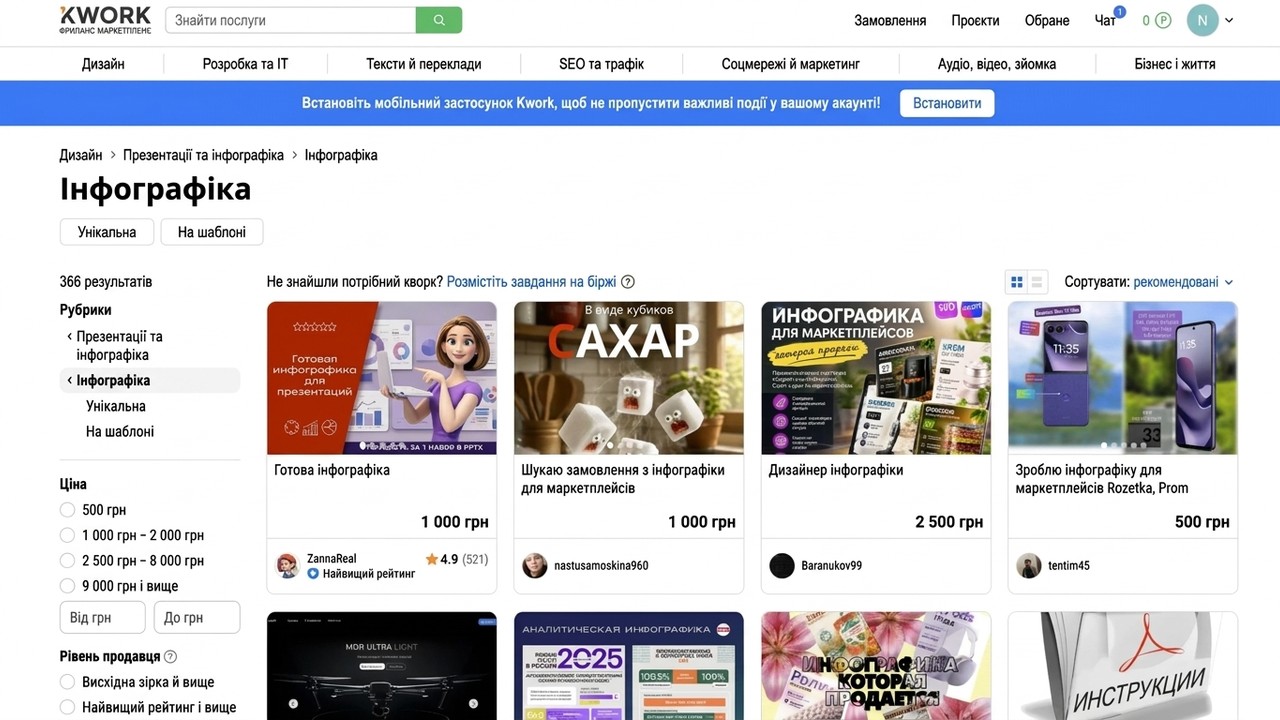
Task: Open the Готова інфографіка kwork thumbnail
Action: pyautogui.click(x=382, y=378)
